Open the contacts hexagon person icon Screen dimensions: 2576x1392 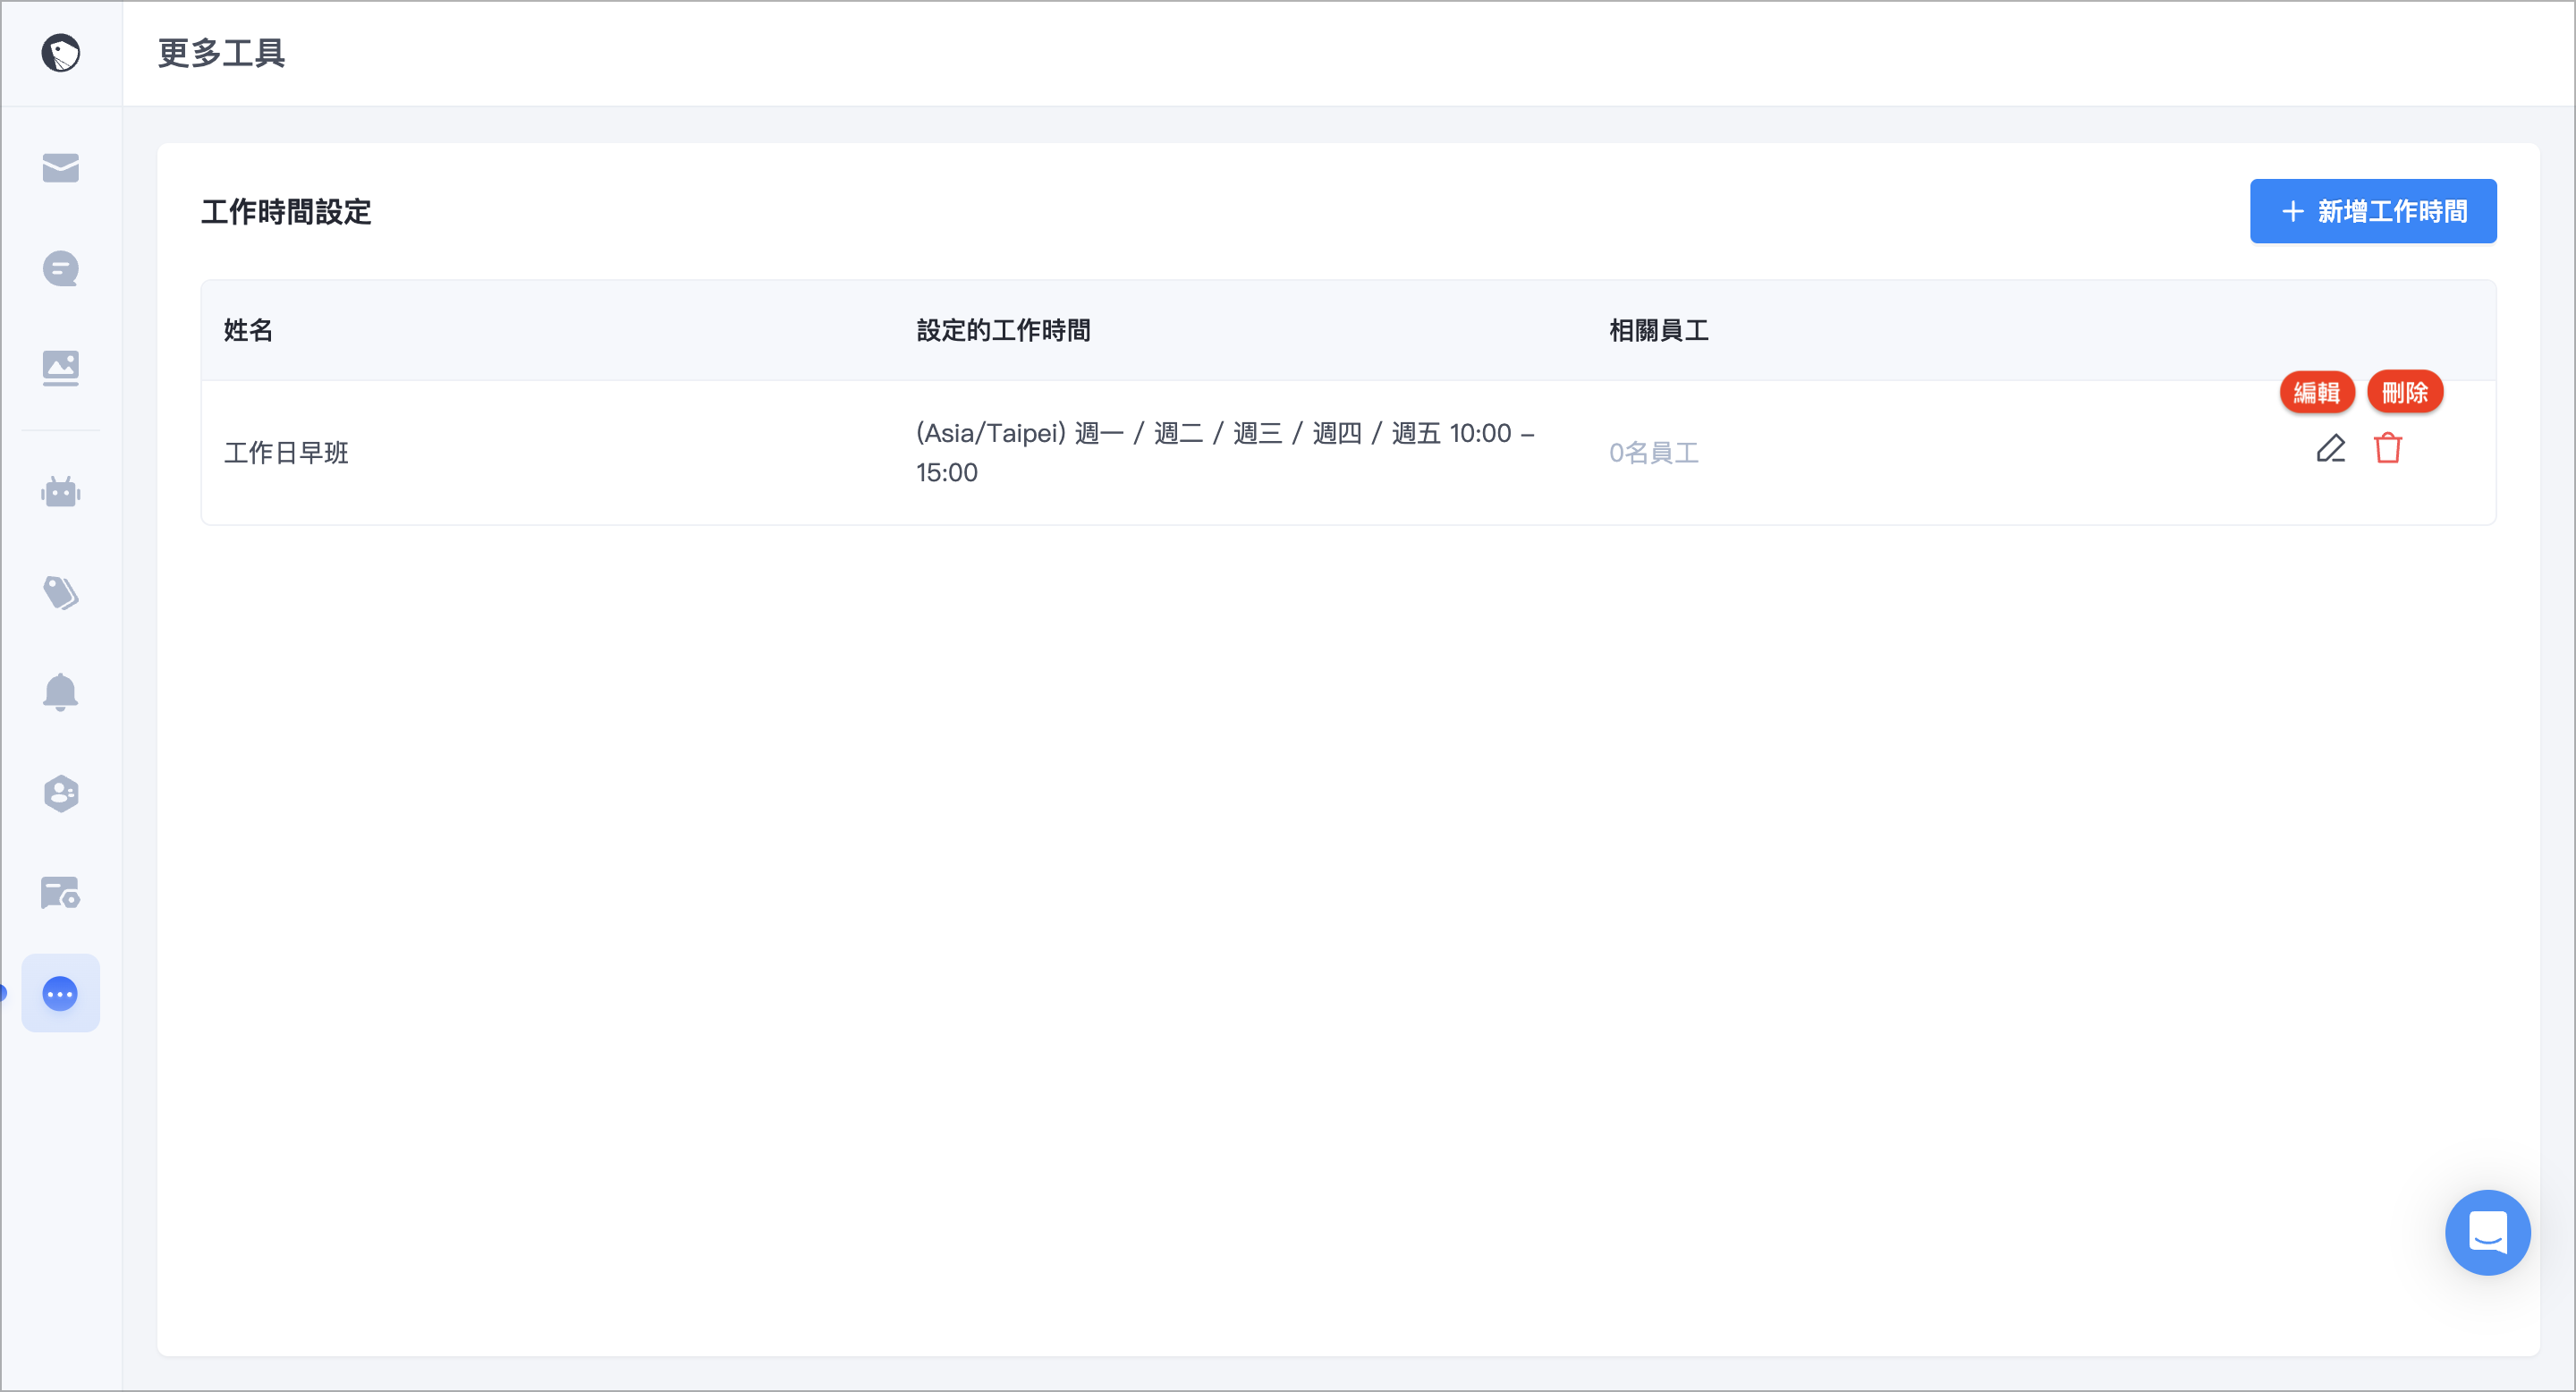60,793
